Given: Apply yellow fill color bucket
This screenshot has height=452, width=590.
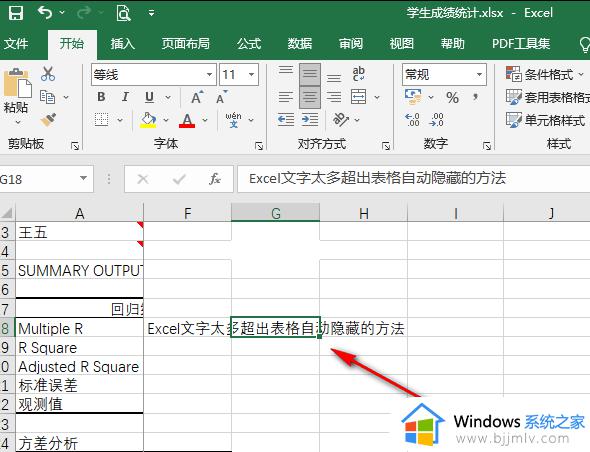Looking at the screenshot, I should tap(148, 120).
